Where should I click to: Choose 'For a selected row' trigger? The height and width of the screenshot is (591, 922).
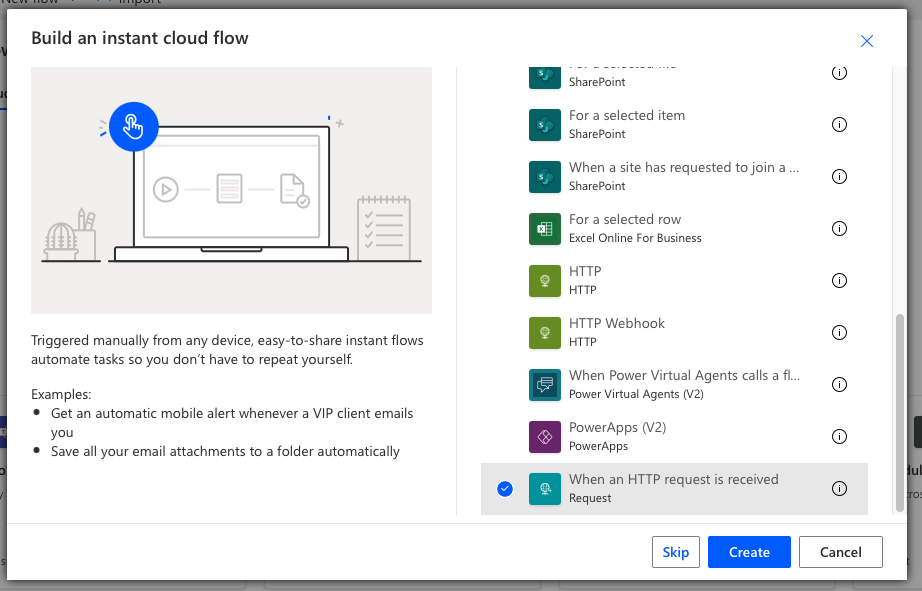[624, 219]
